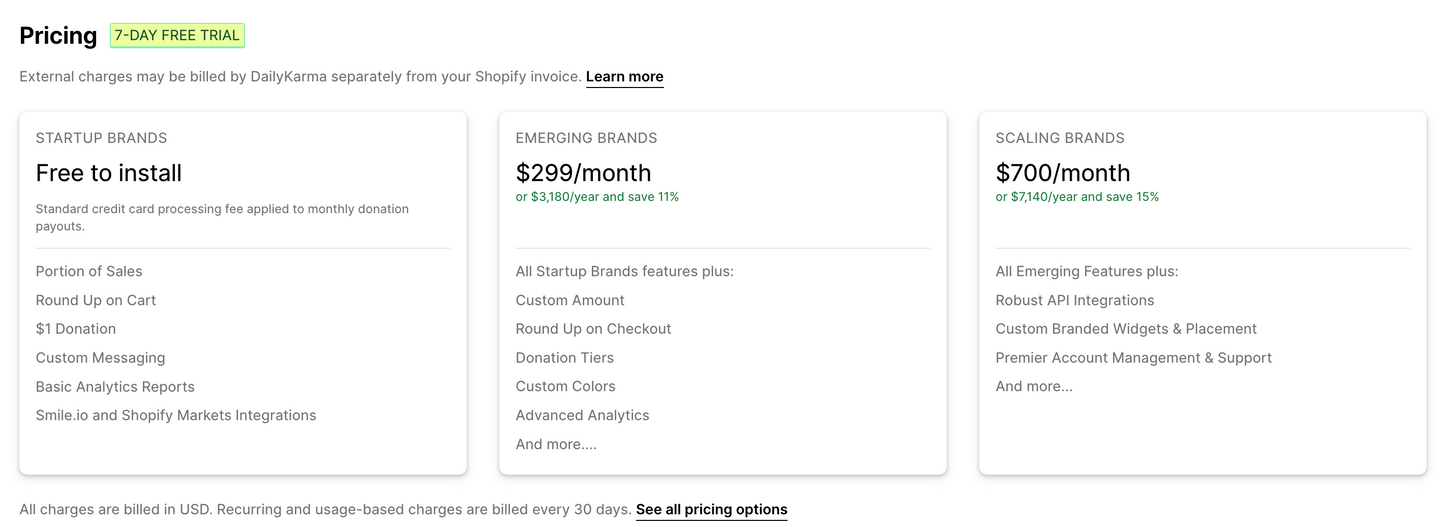
Task: Click the Smile.io and Shopify Markets Integrations item
Action: 176,415
